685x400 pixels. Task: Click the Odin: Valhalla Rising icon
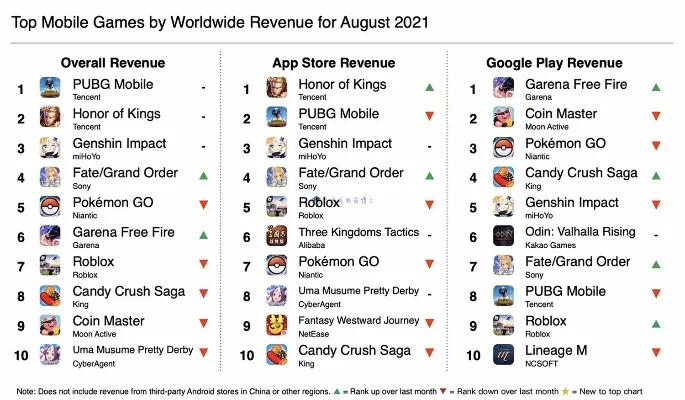coord(504,237)
